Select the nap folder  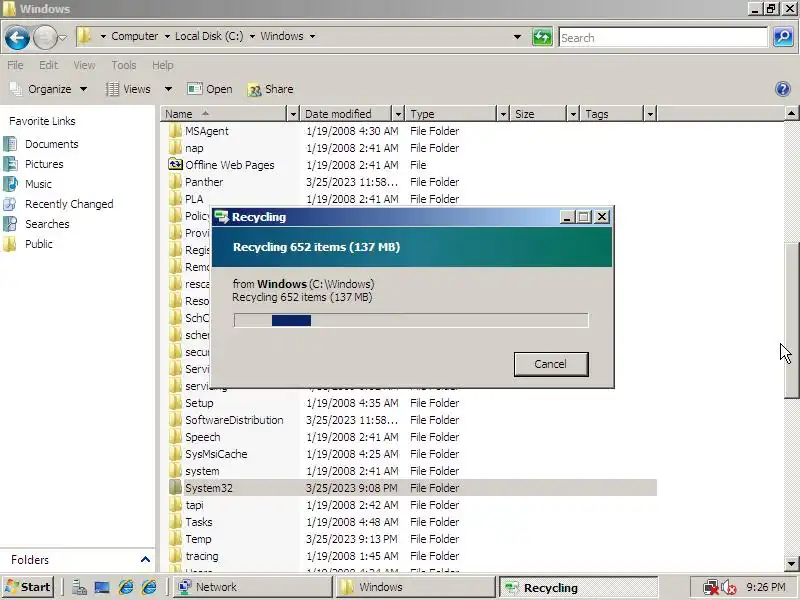click(194, 148)
